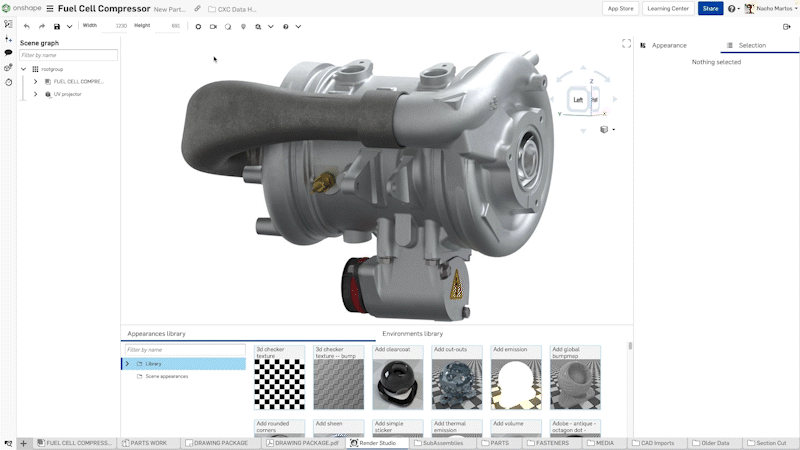Click the zoom tool icon in toolbar
This screenshot has width=800, height=450.
tap(258, 27)
